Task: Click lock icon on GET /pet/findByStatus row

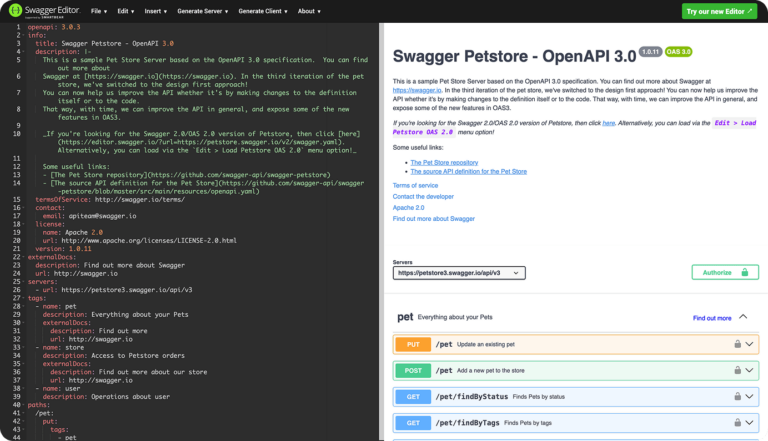Action: pos(736,397)
